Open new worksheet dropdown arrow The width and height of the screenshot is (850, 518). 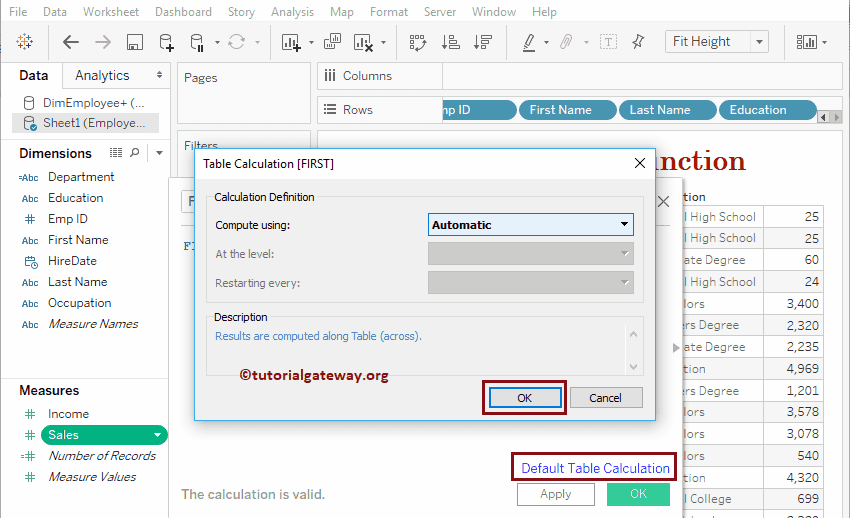tap(311, 42)
